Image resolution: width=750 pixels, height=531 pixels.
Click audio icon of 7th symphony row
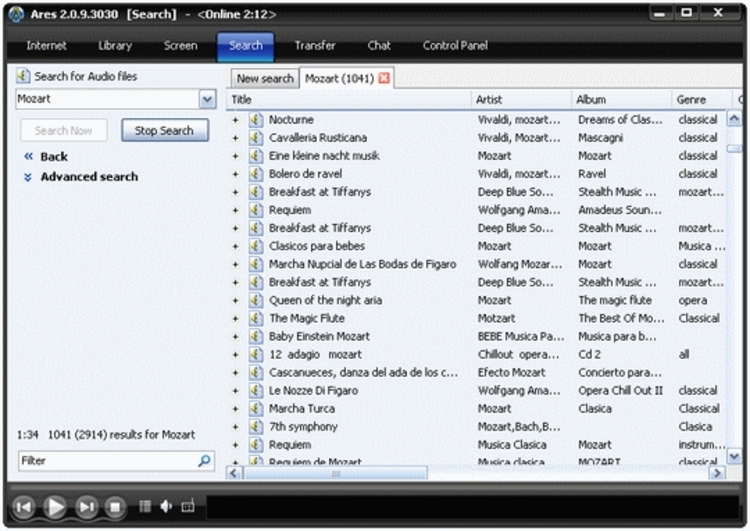[x=256, y=427]
